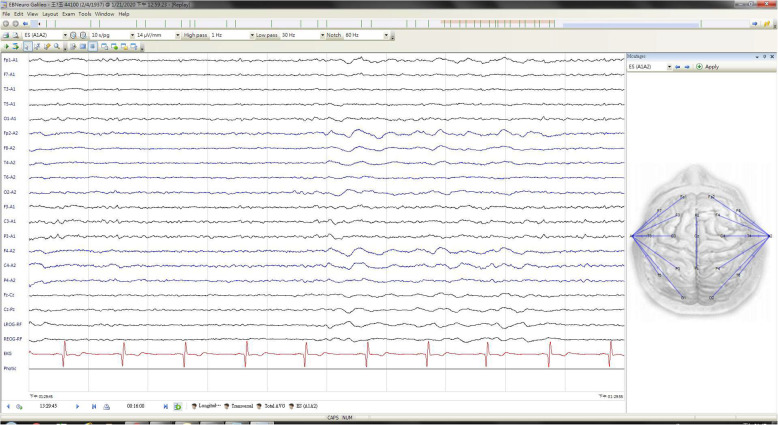Click the second round gray navigation button
Viewport: 778px width, 425px height.
tap(15, 23)
